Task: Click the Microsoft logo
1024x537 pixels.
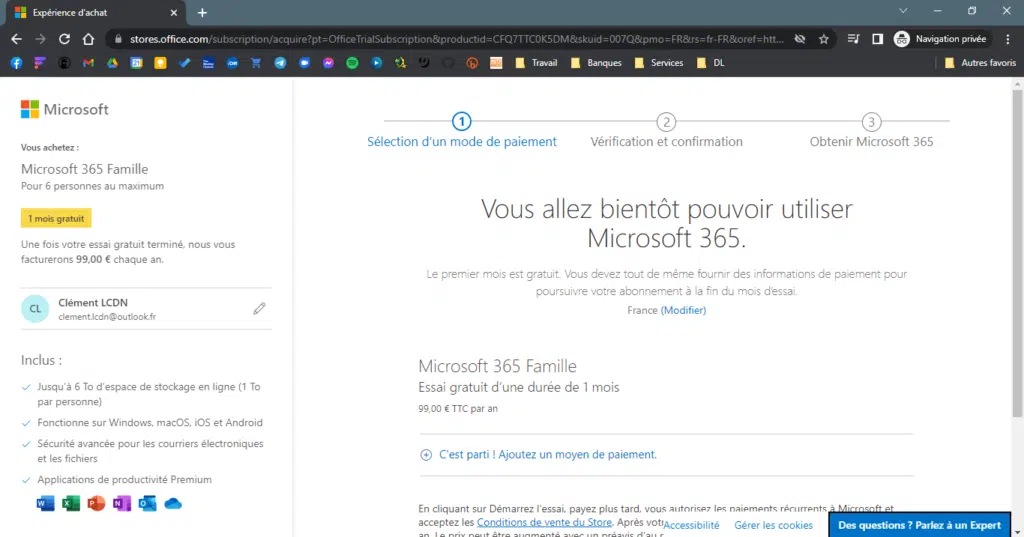Action: (x=65, y=109)
